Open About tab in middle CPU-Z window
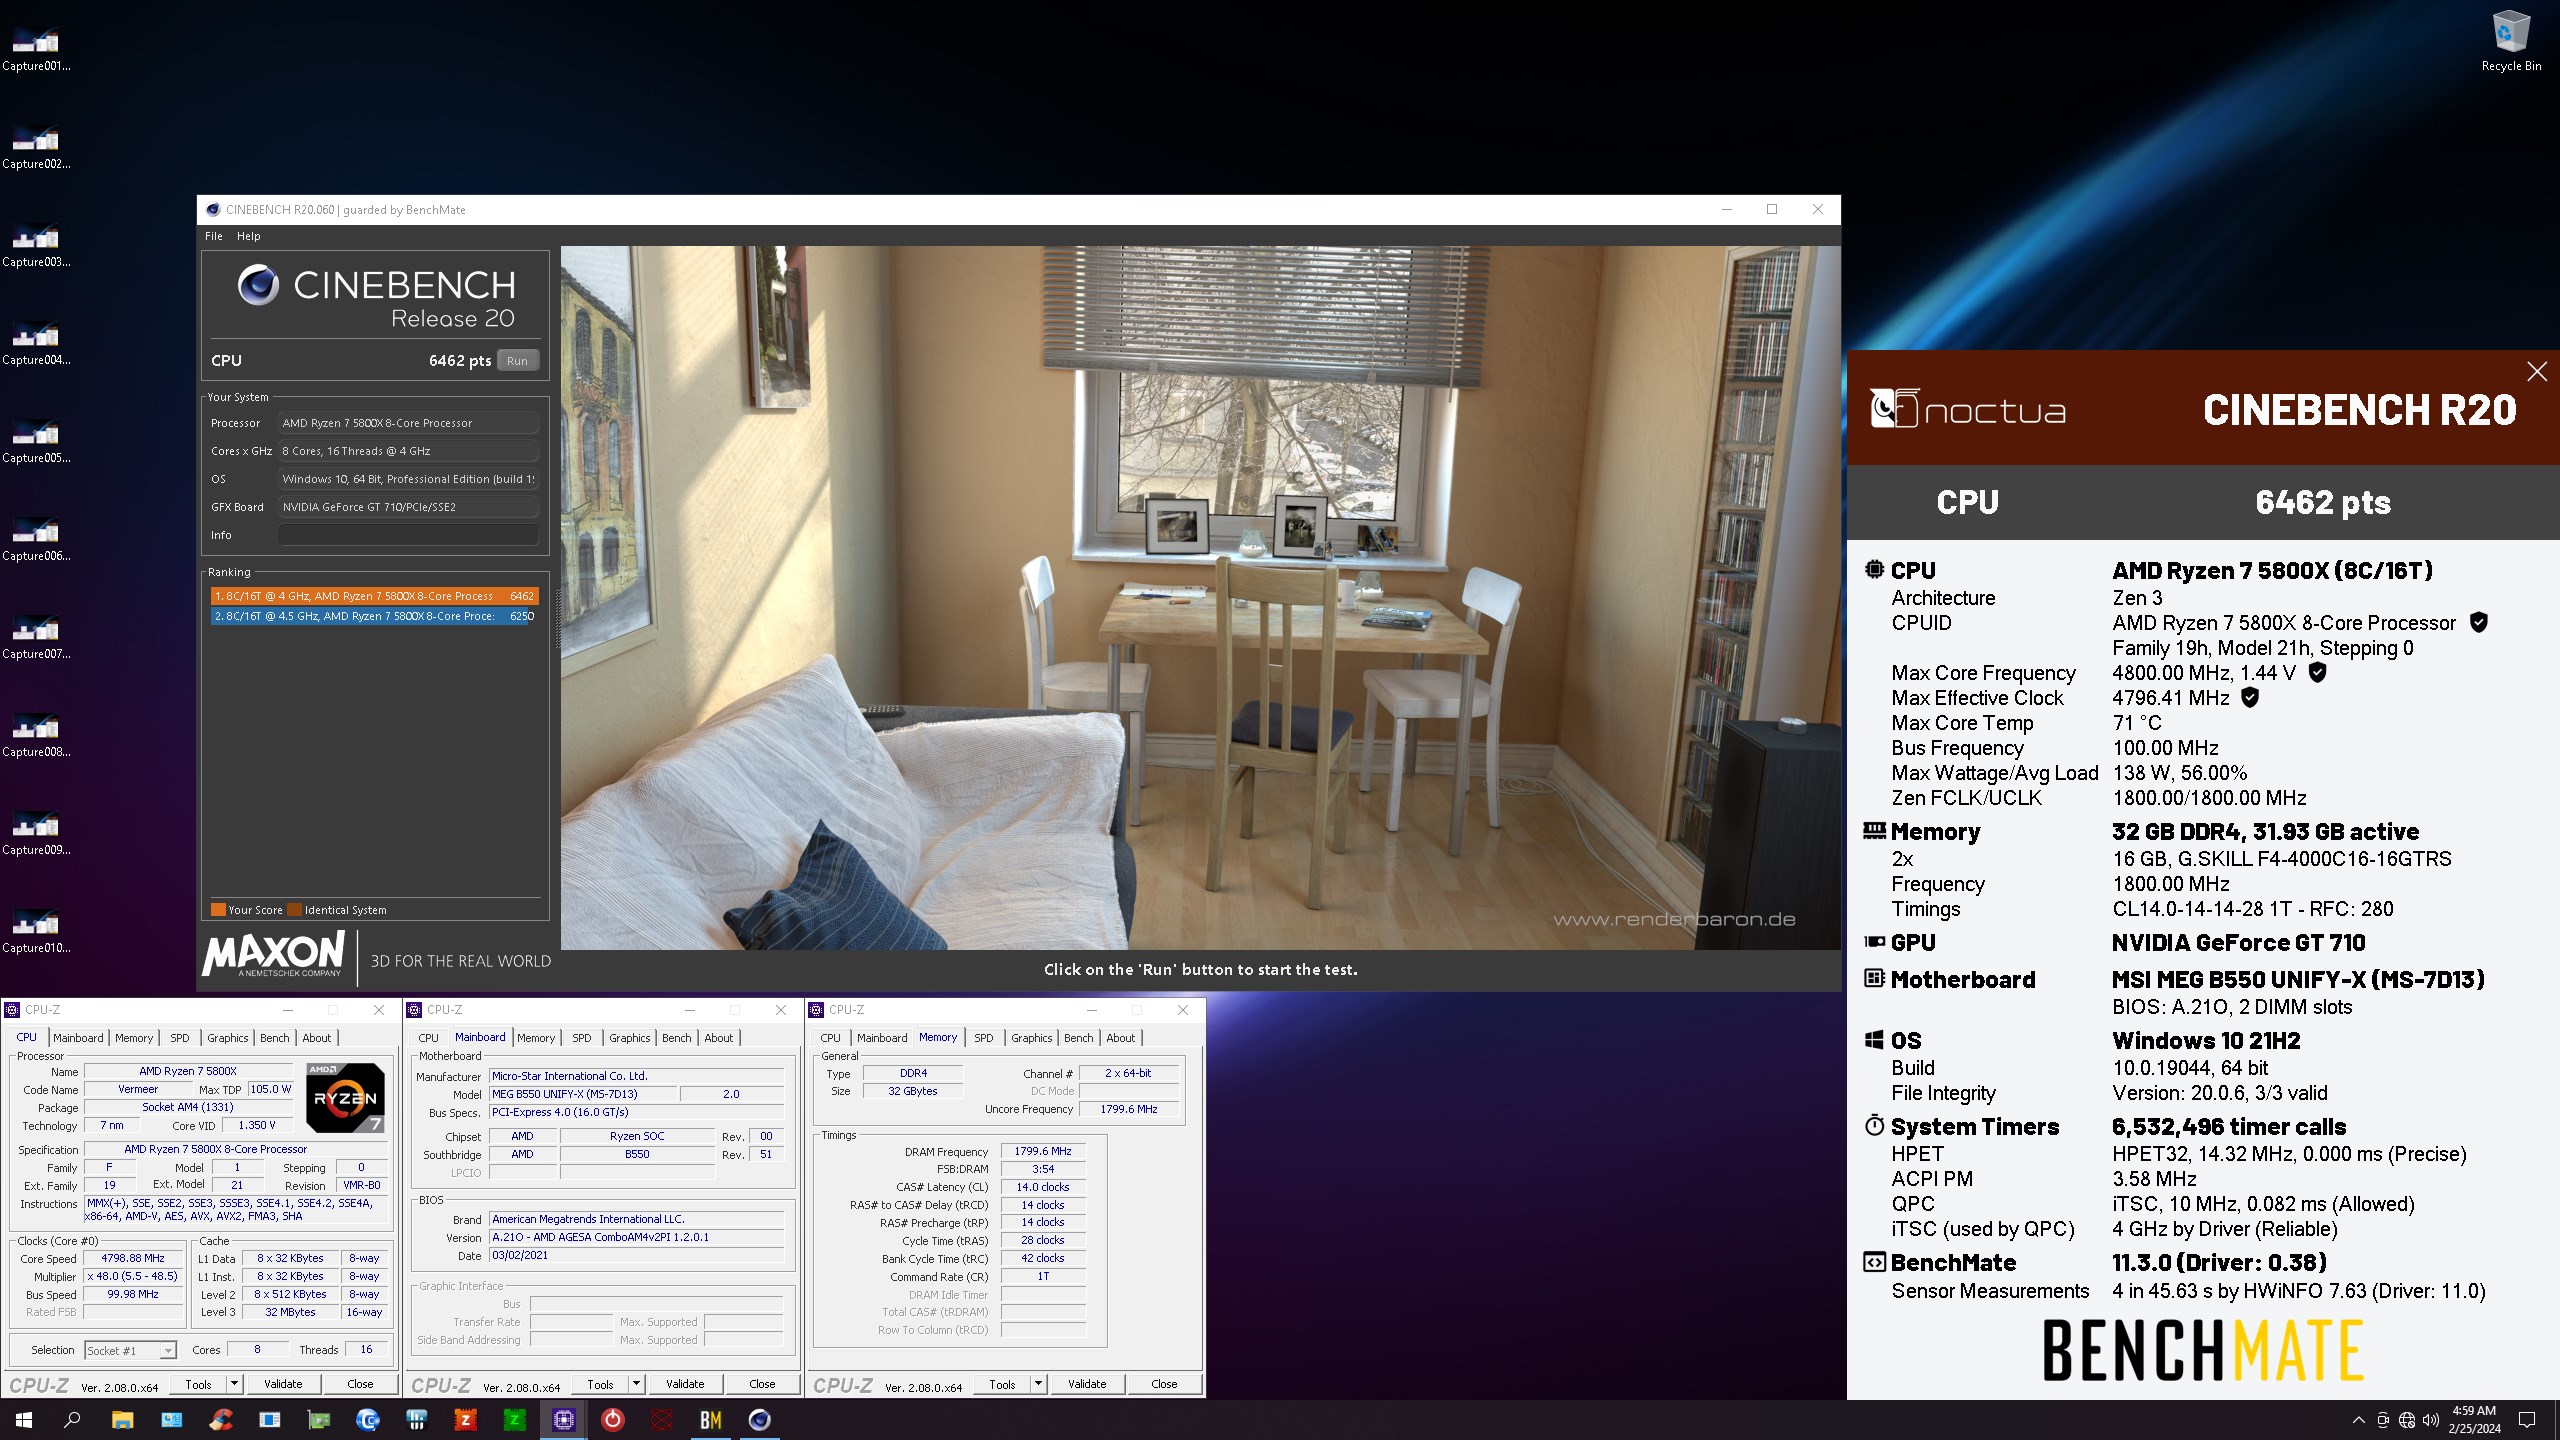The image size is (2560, 1440). pos(719,1038)
